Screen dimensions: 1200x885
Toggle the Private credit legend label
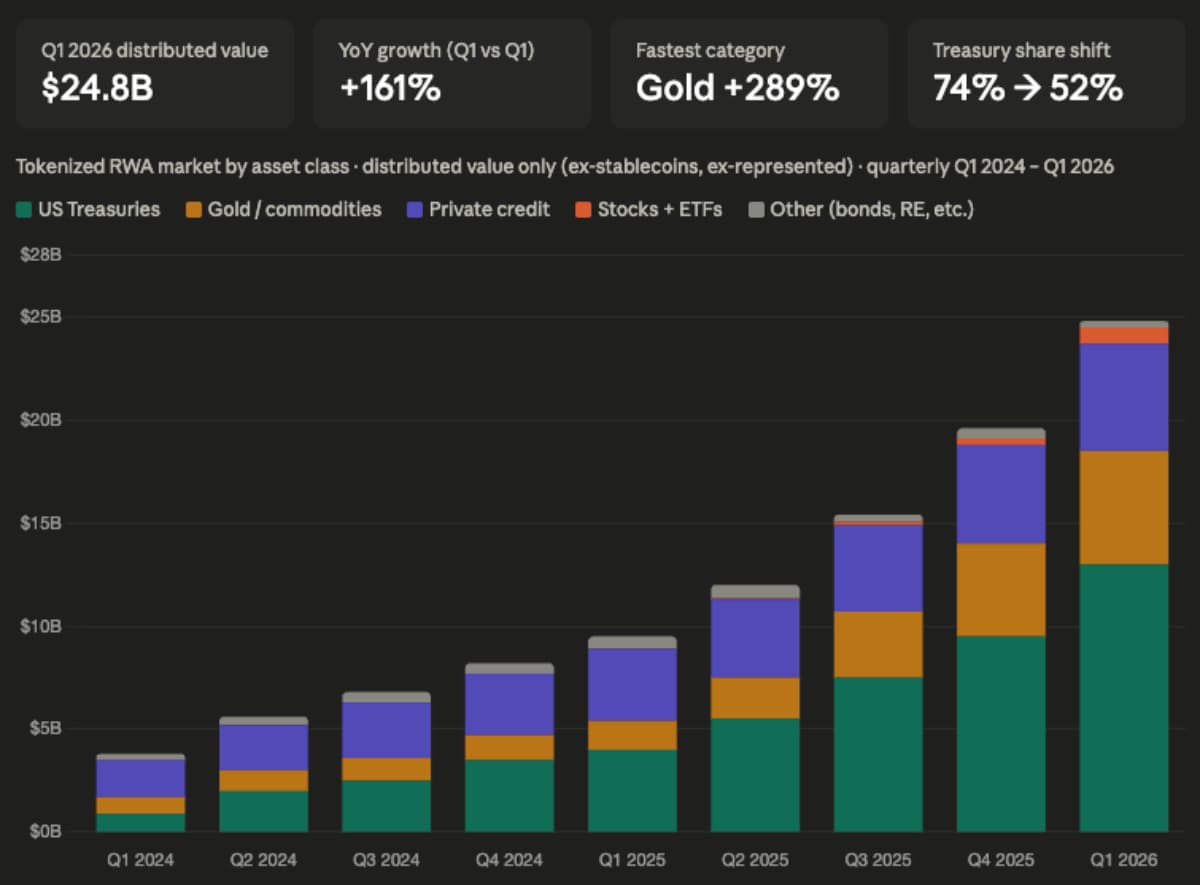coord(490,210)
